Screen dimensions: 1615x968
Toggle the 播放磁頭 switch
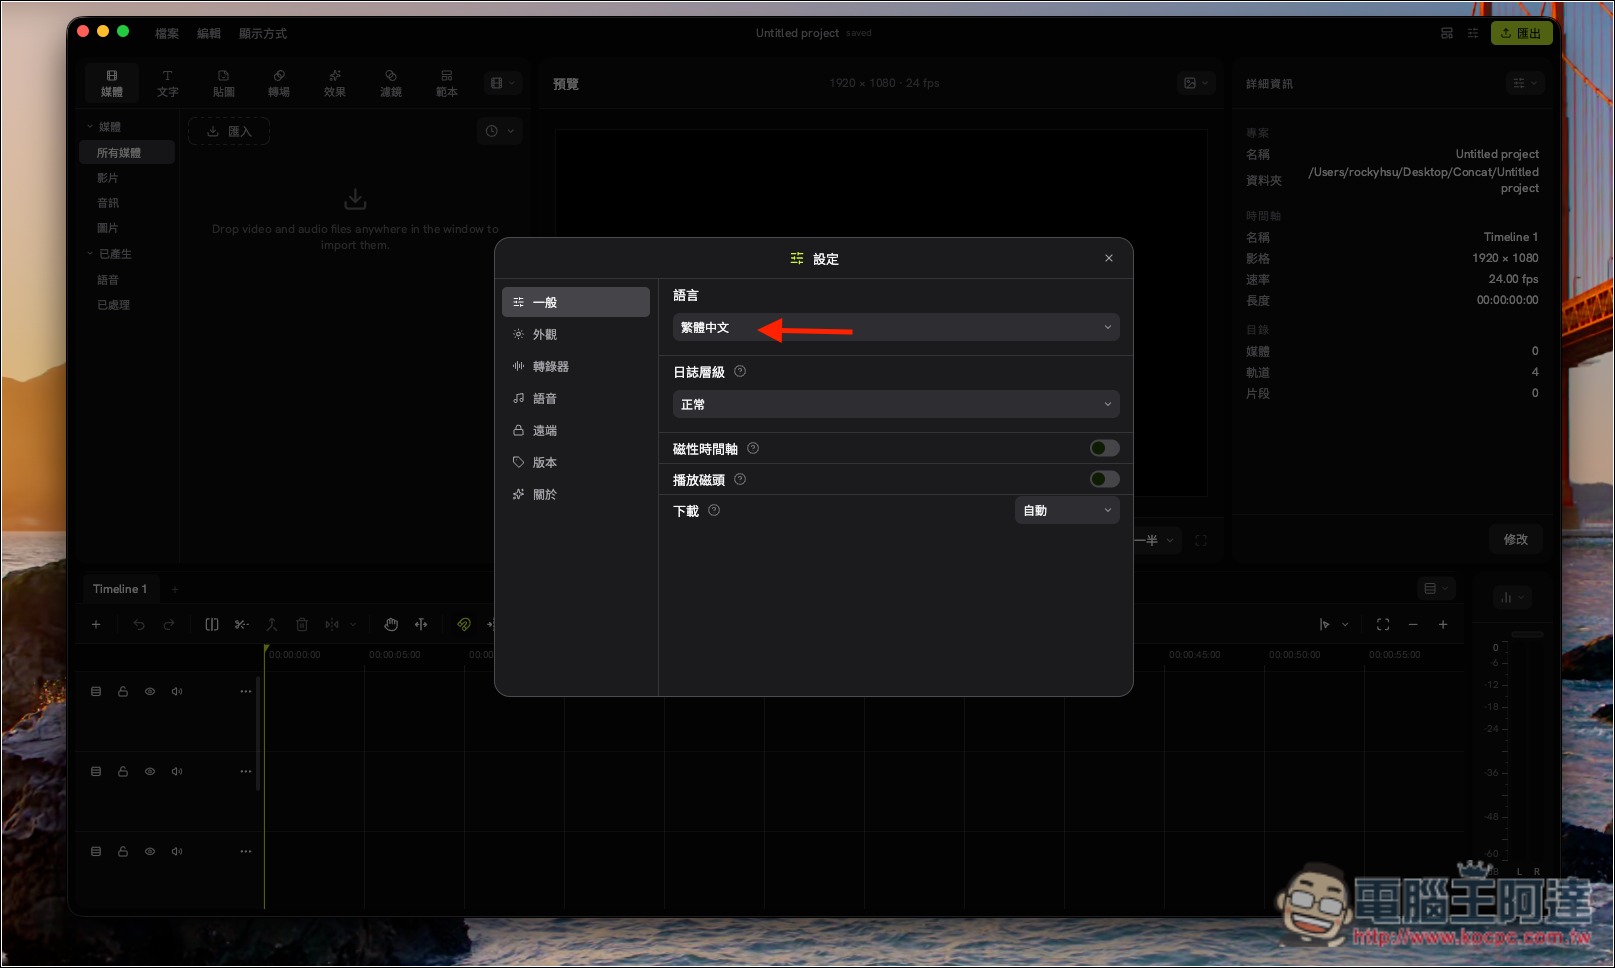click(x=1104, y=479)
